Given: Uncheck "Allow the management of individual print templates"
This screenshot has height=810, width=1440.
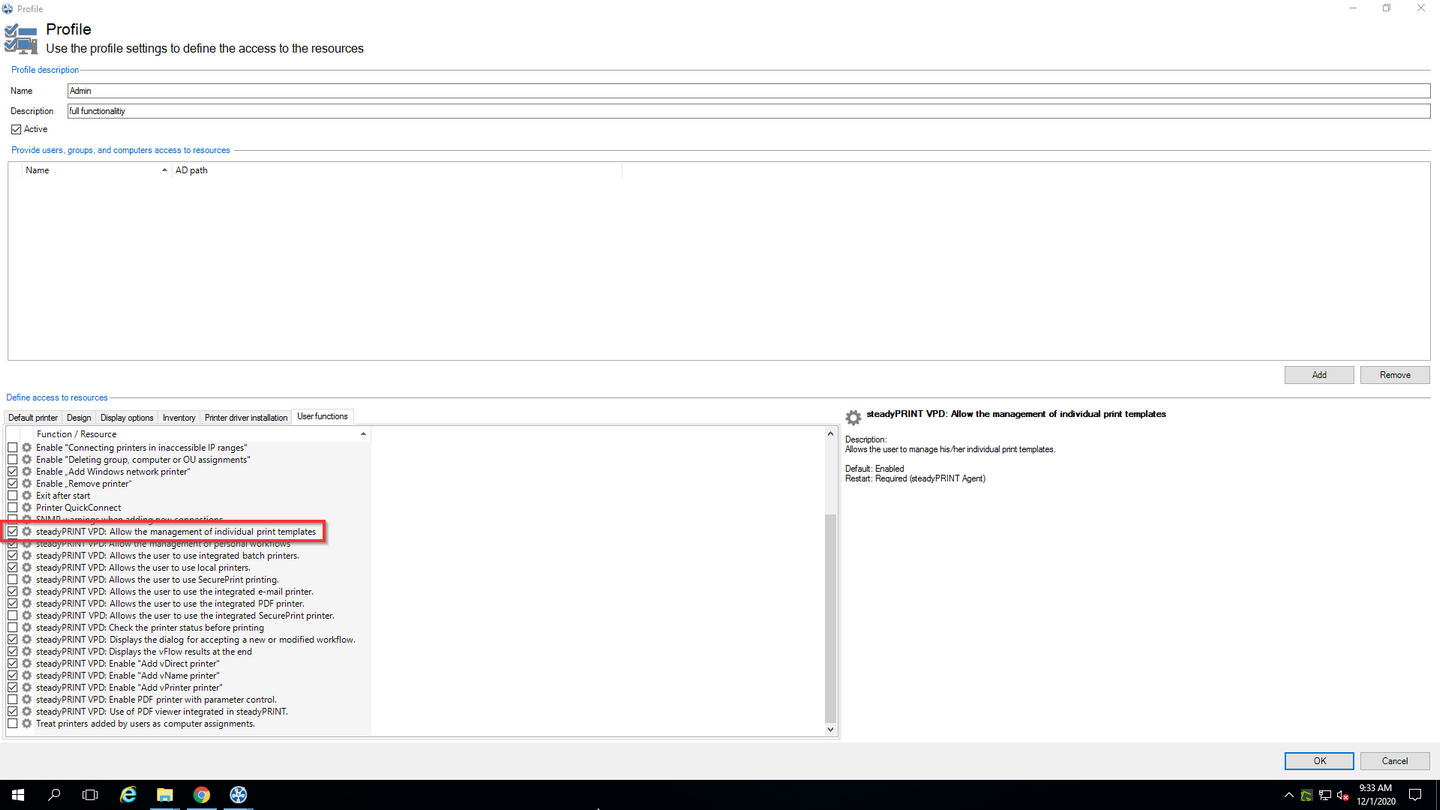Looking at the screenshot, I should [13, 532].
